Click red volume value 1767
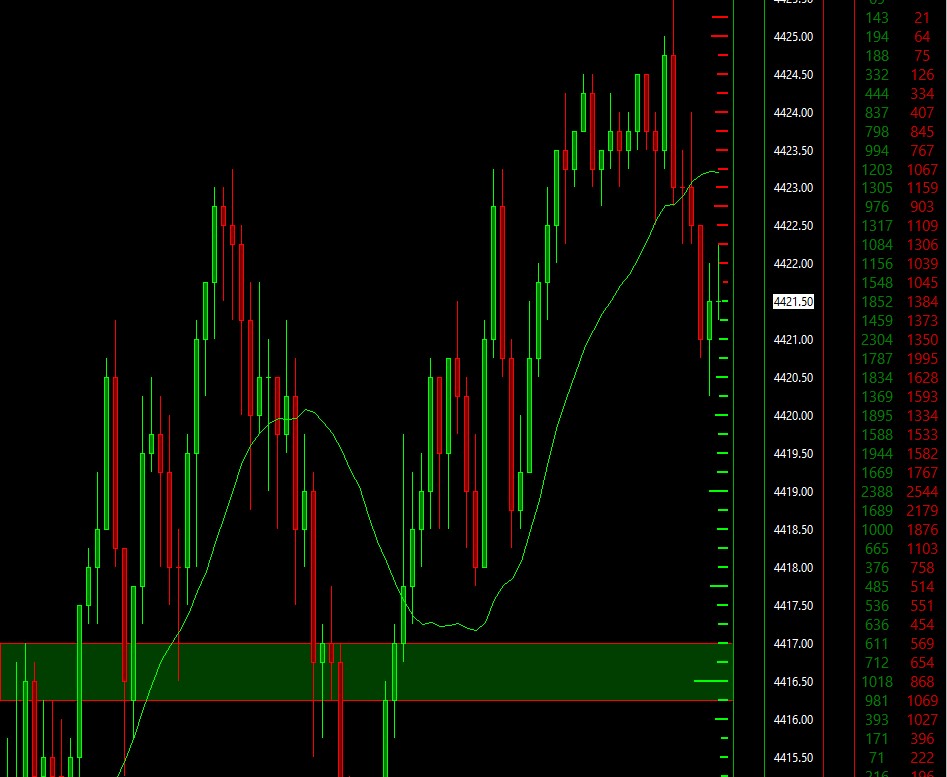The image size is (947, 777). pyautogui.click(x=922, y=473)
